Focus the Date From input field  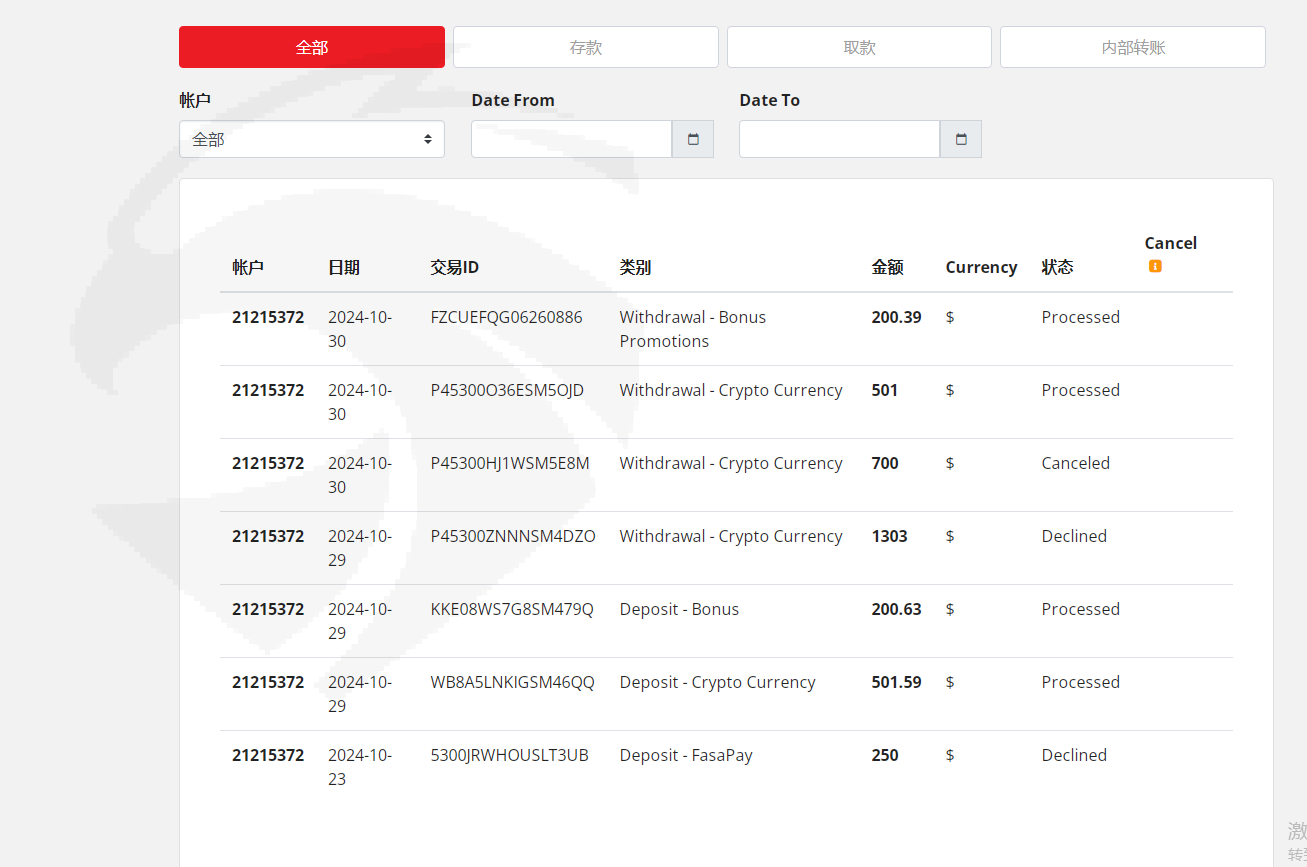(571, 139)
